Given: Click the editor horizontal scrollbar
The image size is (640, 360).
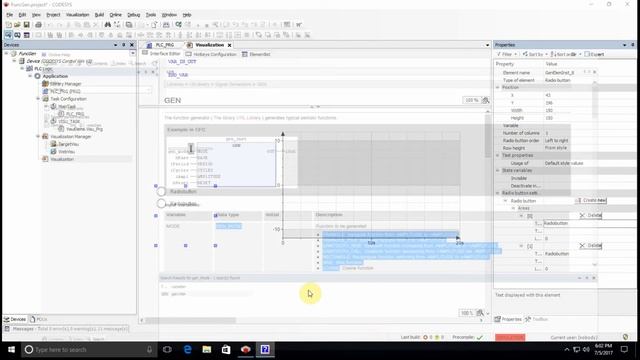Looking at the screenshot, I should point(190,320).
